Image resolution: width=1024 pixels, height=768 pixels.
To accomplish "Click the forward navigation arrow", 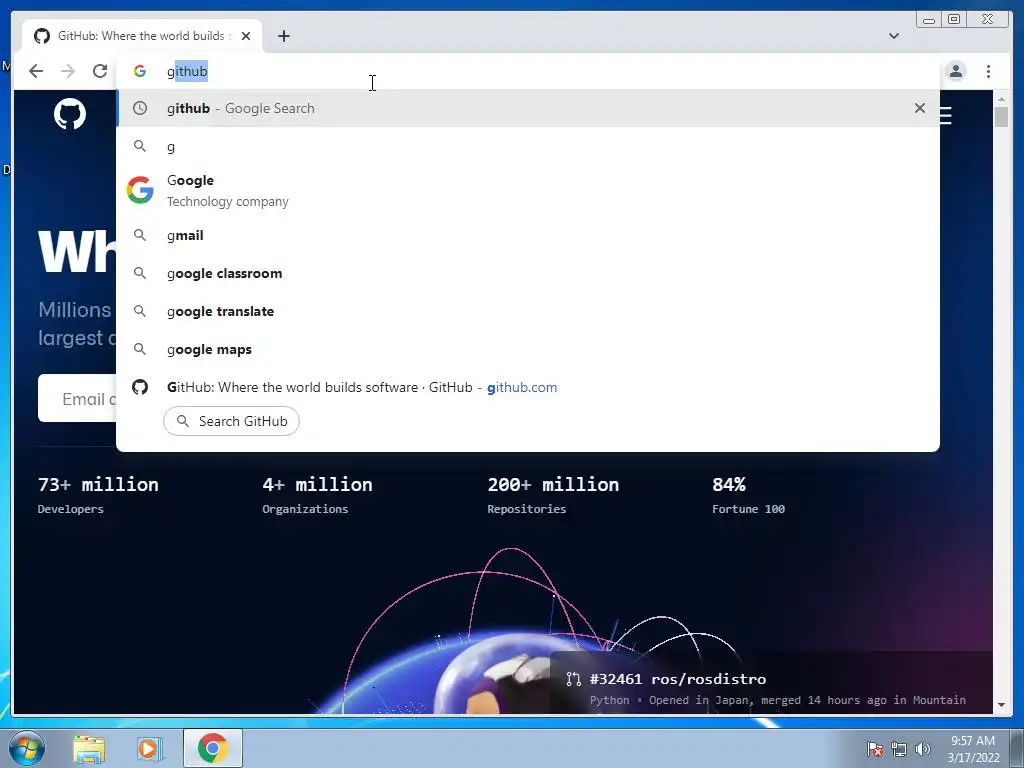I will coord(68,71).
